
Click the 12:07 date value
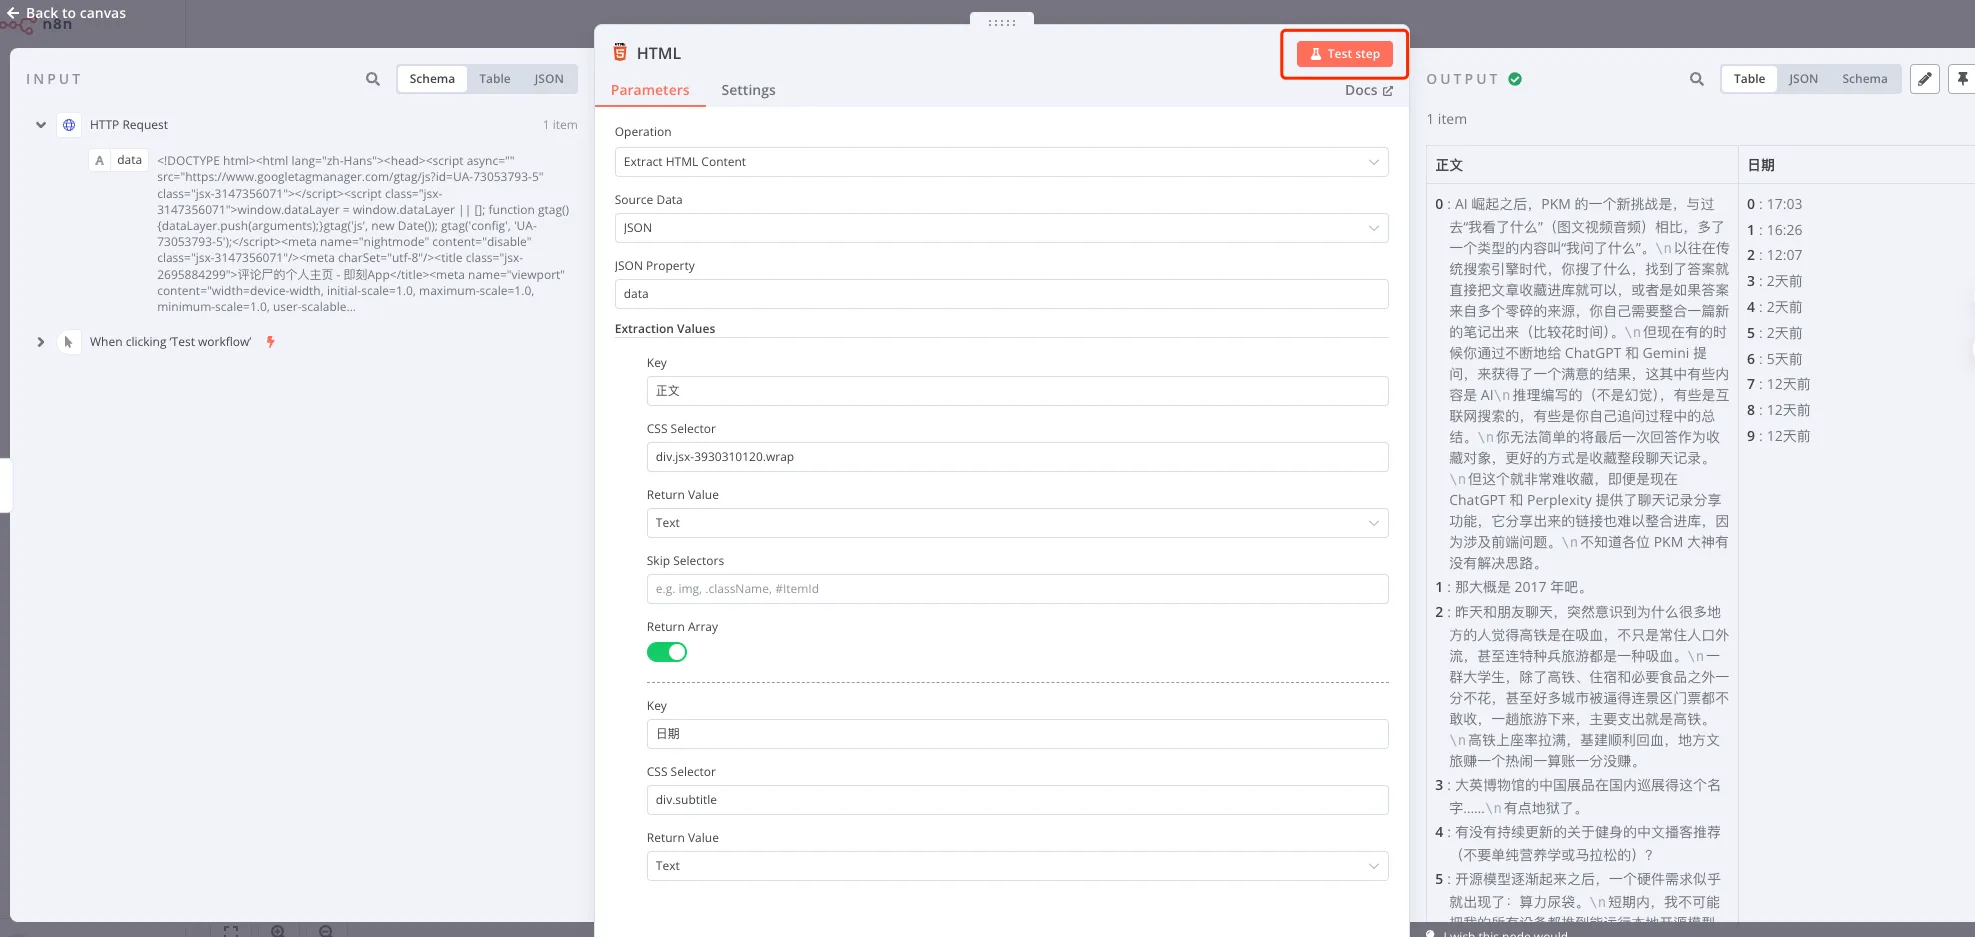coord(1784,256)
